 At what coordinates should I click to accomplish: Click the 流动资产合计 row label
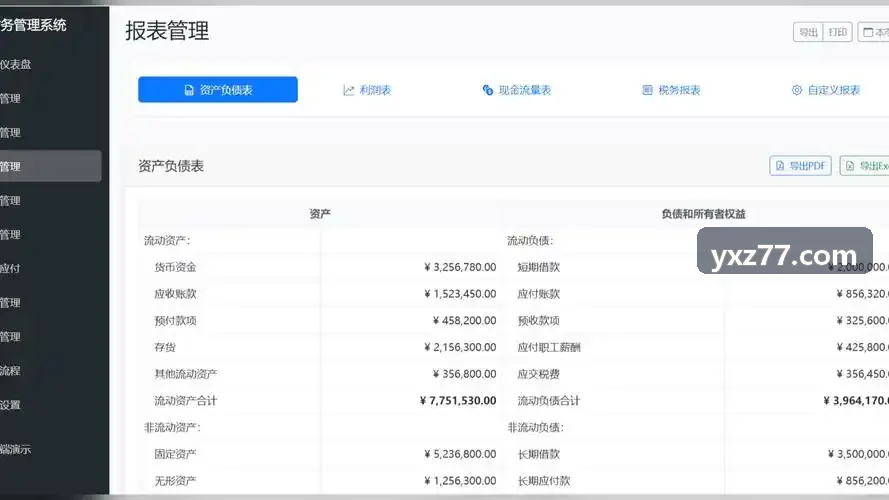186,400
